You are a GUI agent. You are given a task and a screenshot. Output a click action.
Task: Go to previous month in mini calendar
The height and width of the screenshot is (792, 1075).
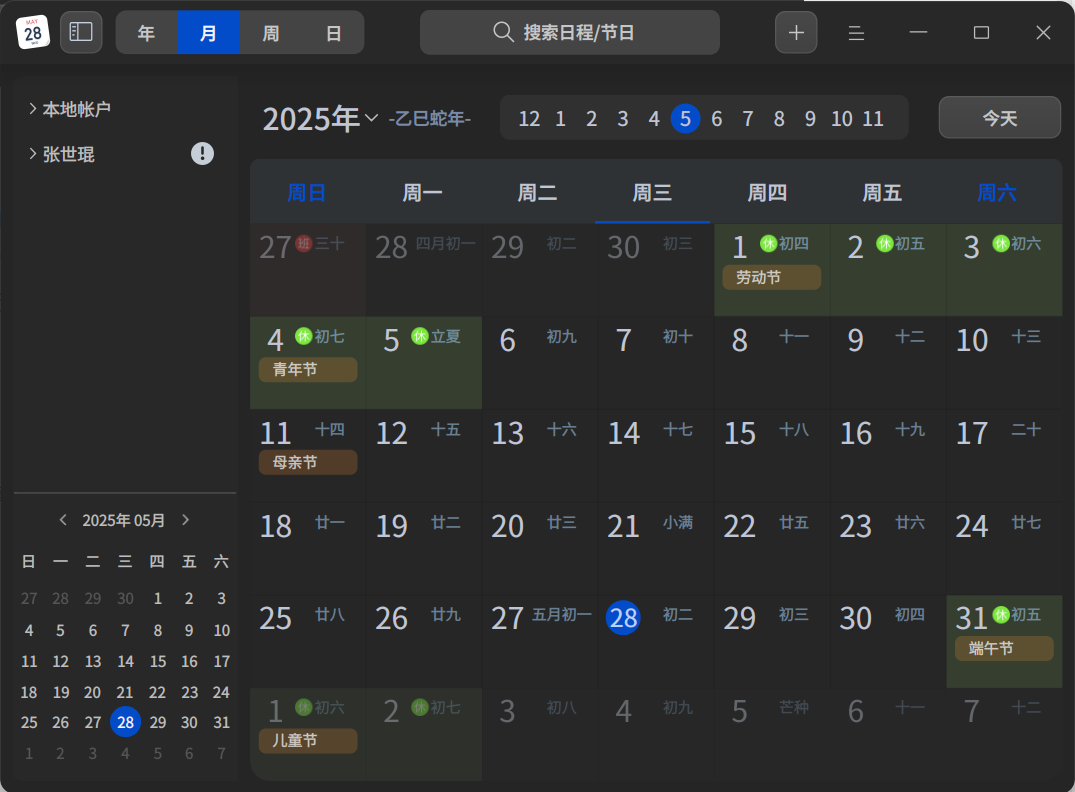coord(63,520)
